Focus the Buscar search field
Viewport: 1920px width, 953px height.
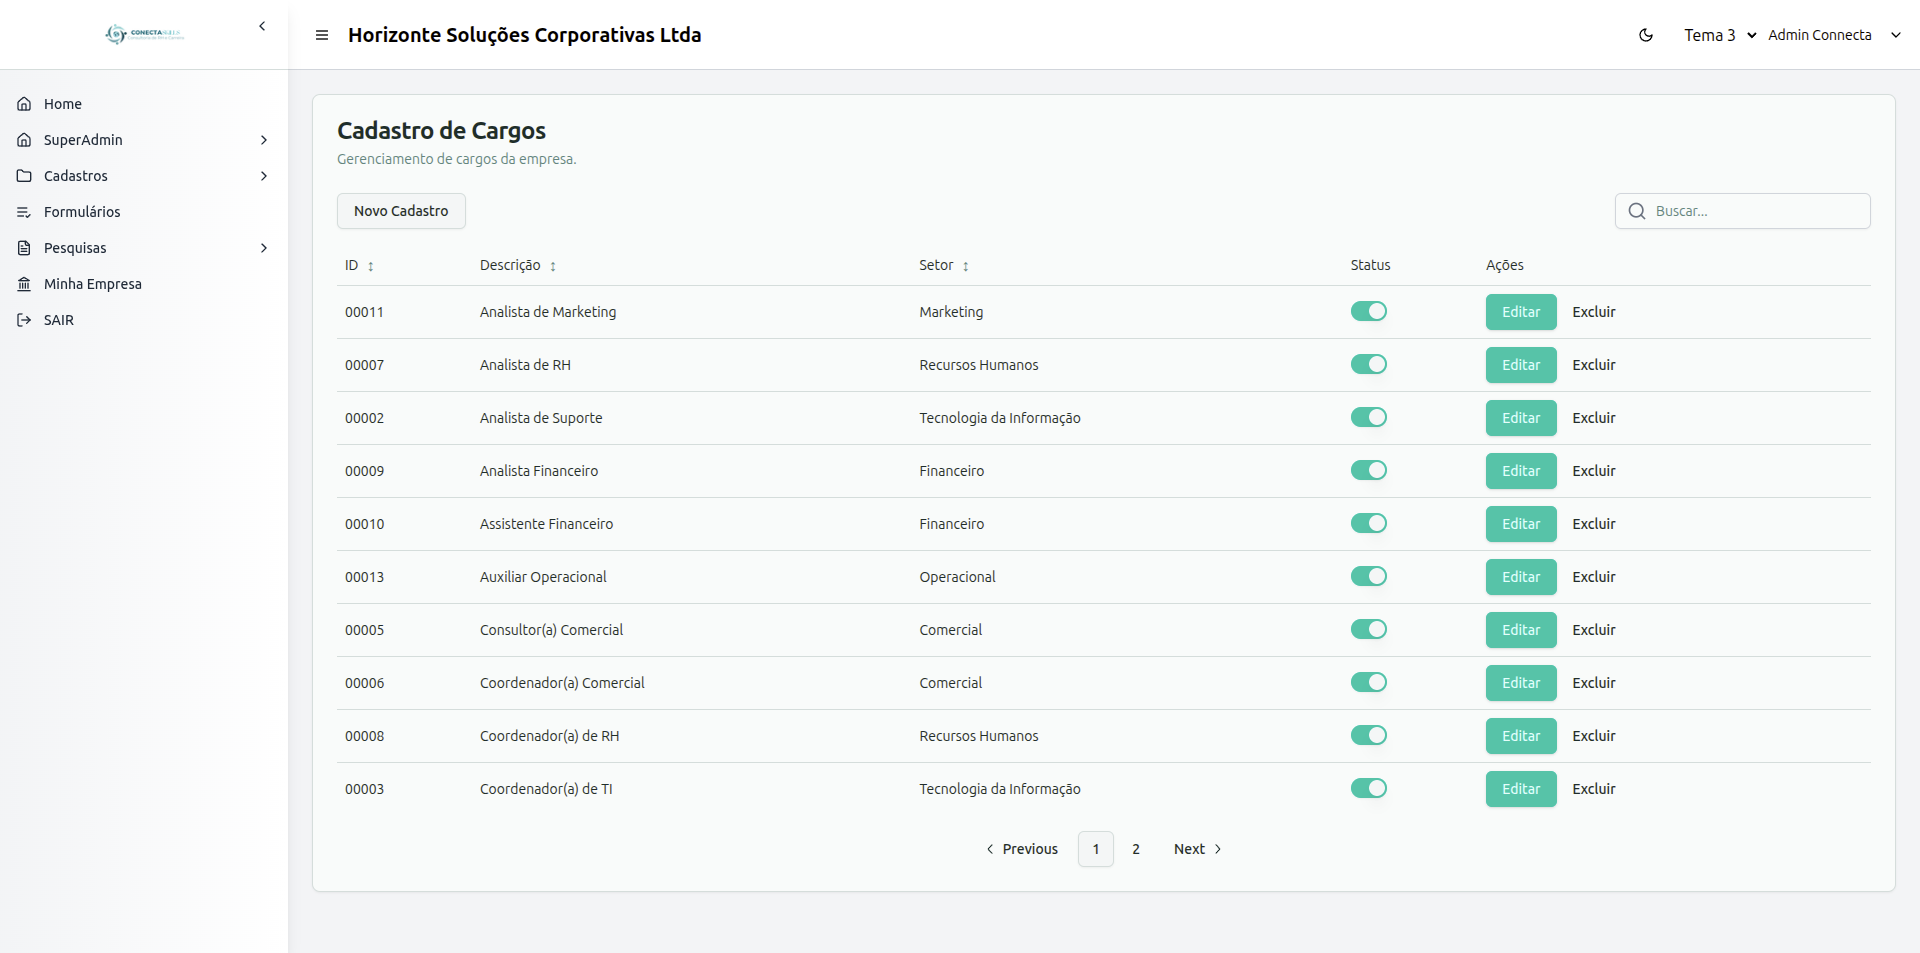coord(1743,211)
